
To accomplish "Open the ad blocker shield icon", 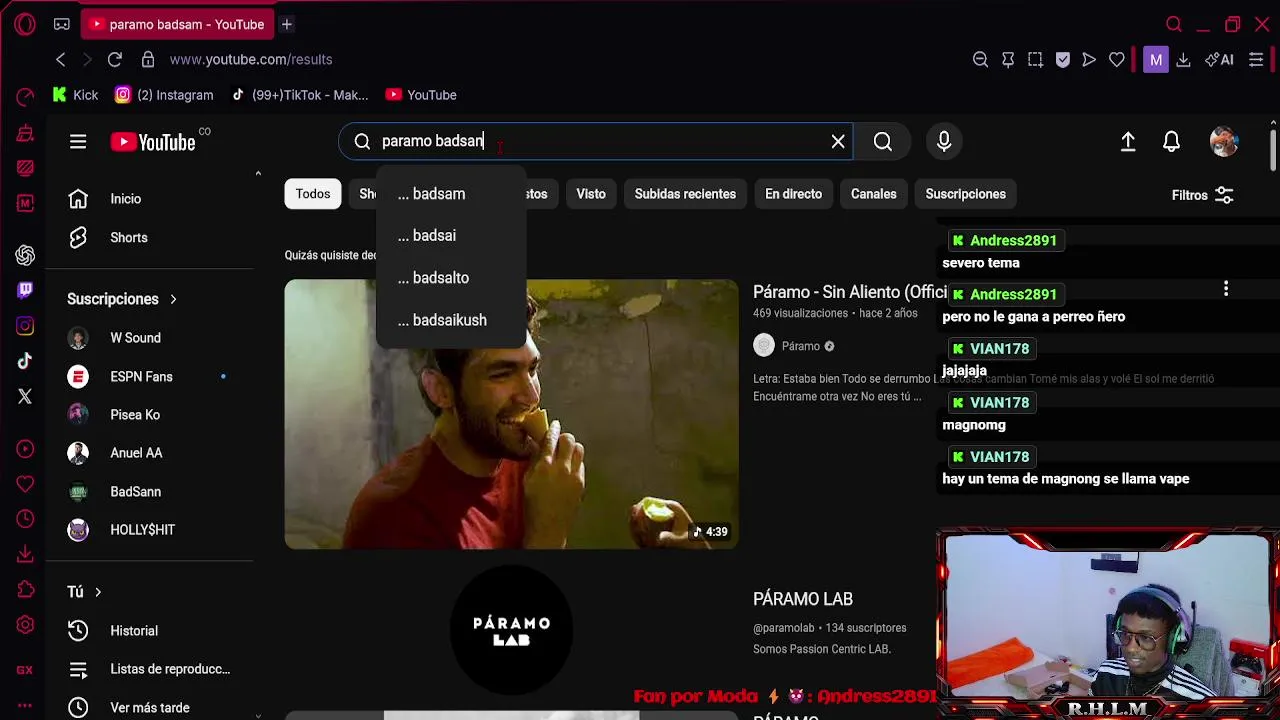I will click(x=1063, y=60).
